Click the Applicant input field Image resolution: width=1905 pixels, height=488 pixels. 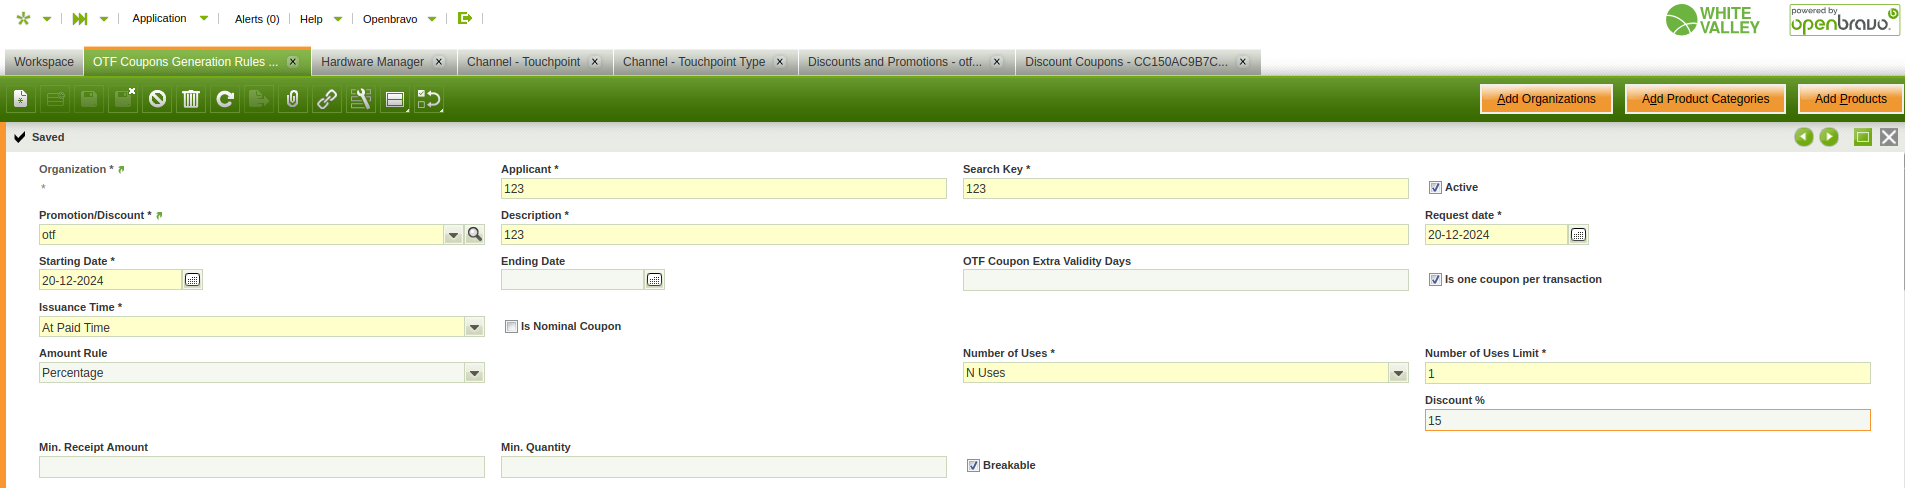[x=723, y=188]
